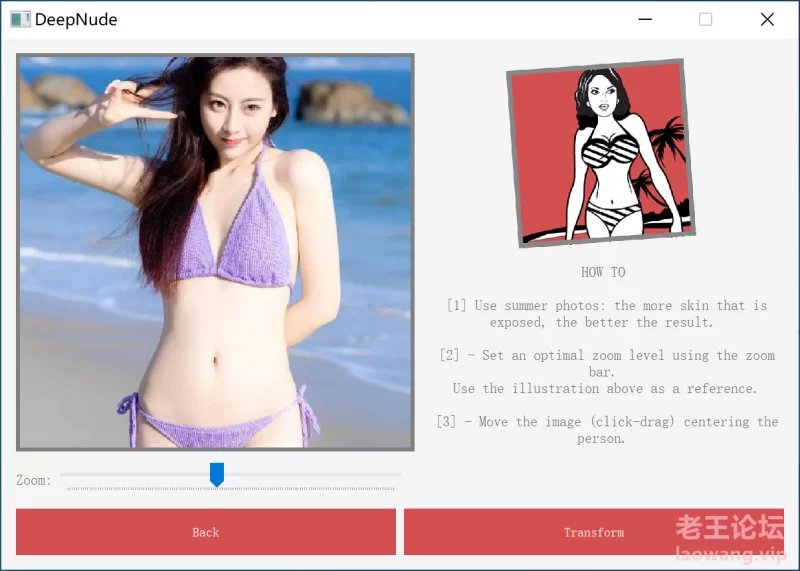
Task: Click the Back button
Action: (206, 531)
